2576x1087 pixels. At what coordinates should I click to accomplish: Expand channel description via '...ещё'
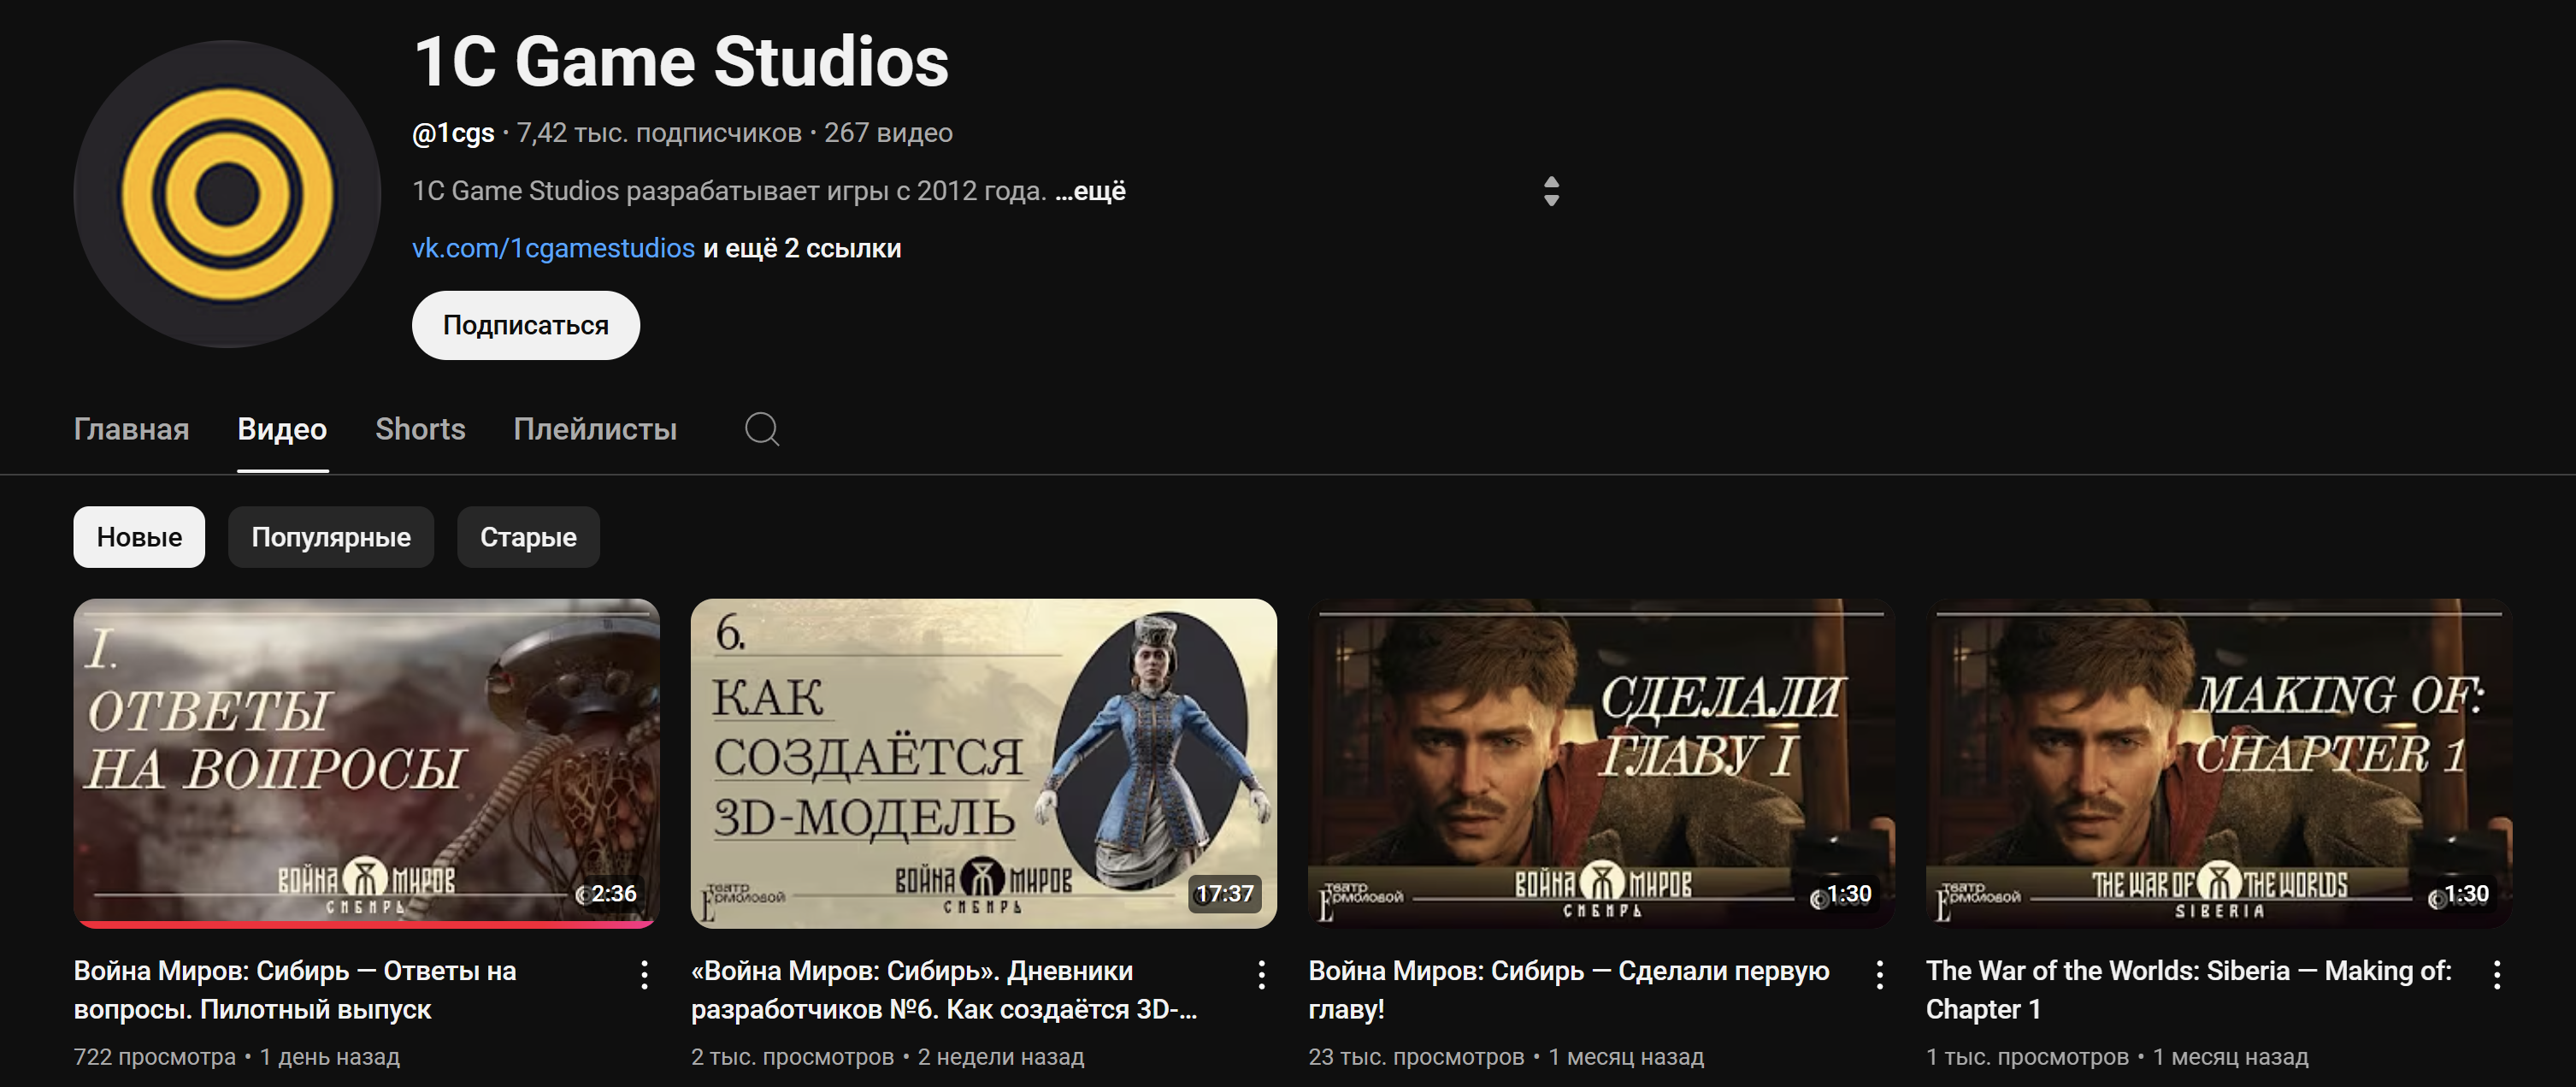pyautogui.click(x=1091, y=191)
